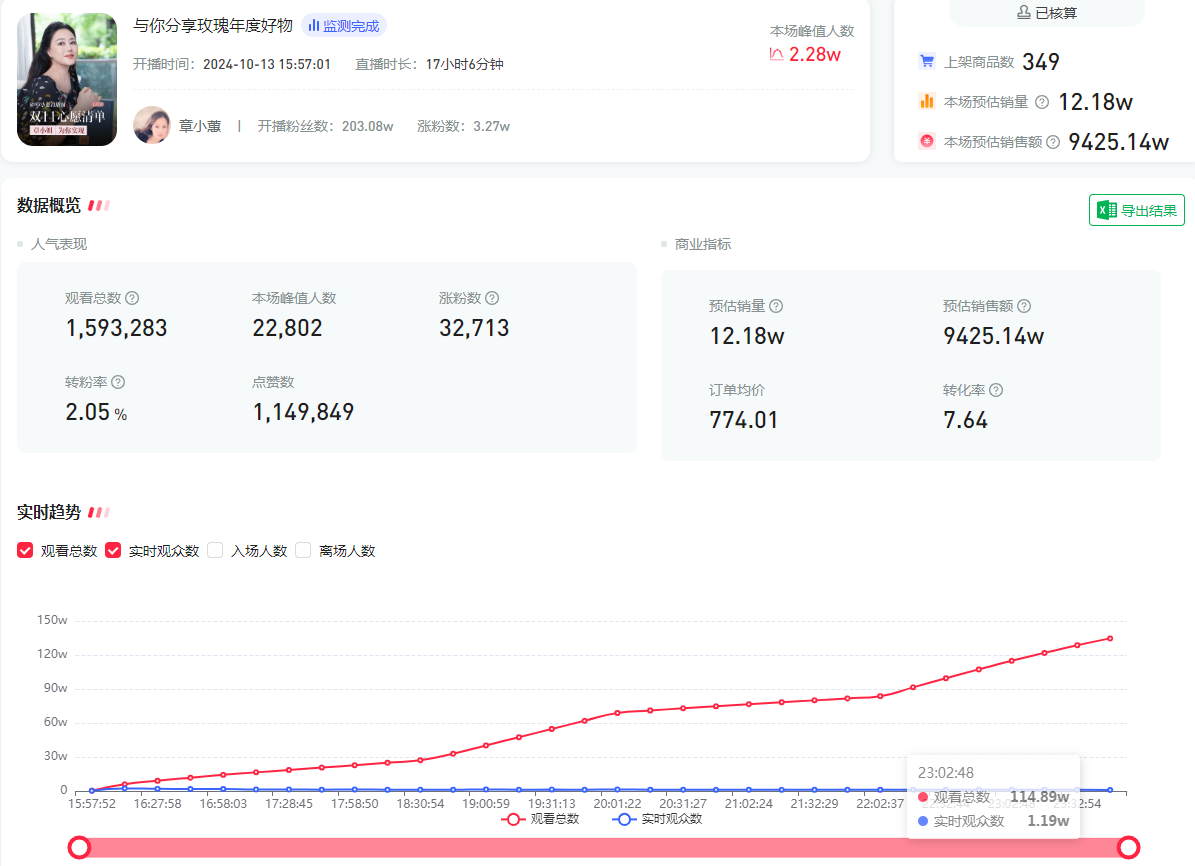Viewport: 1195px width, 866px height.
Task: Click the help icon next to 预估销量
Action: click(776, 306)
